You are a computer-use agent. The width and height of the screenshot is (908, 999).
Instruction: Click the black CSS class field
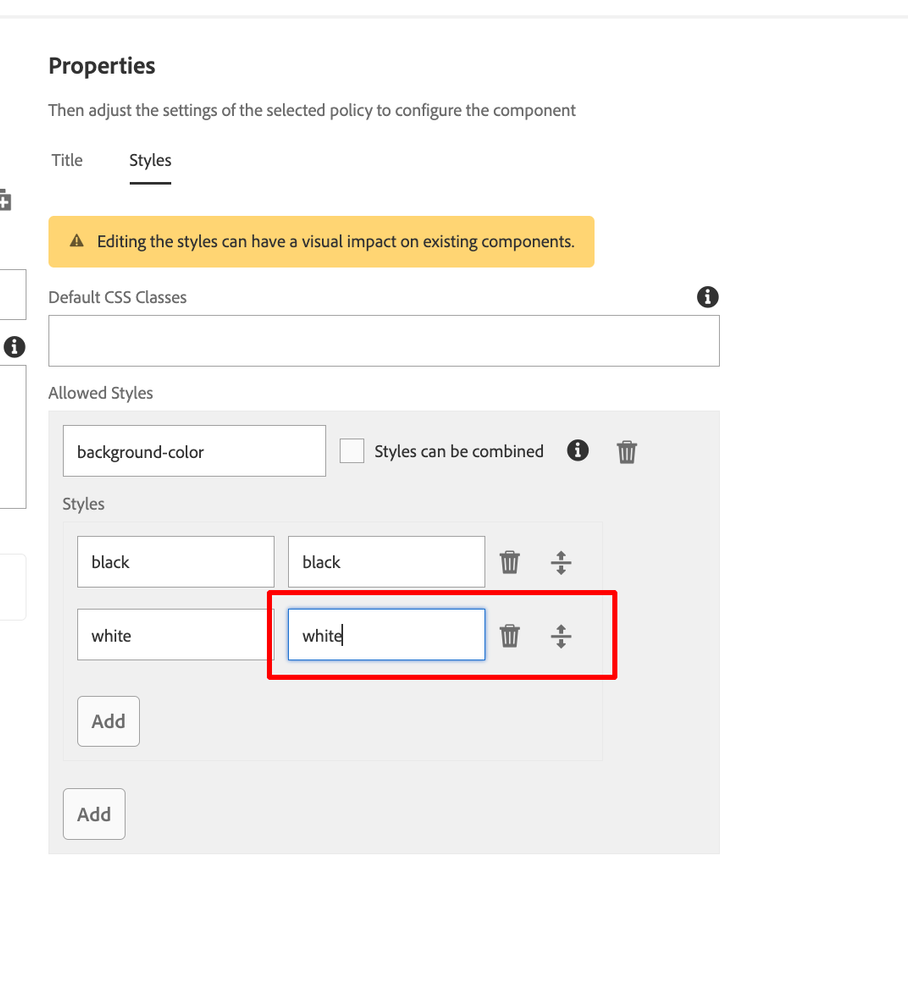click(x=386, y=562)
